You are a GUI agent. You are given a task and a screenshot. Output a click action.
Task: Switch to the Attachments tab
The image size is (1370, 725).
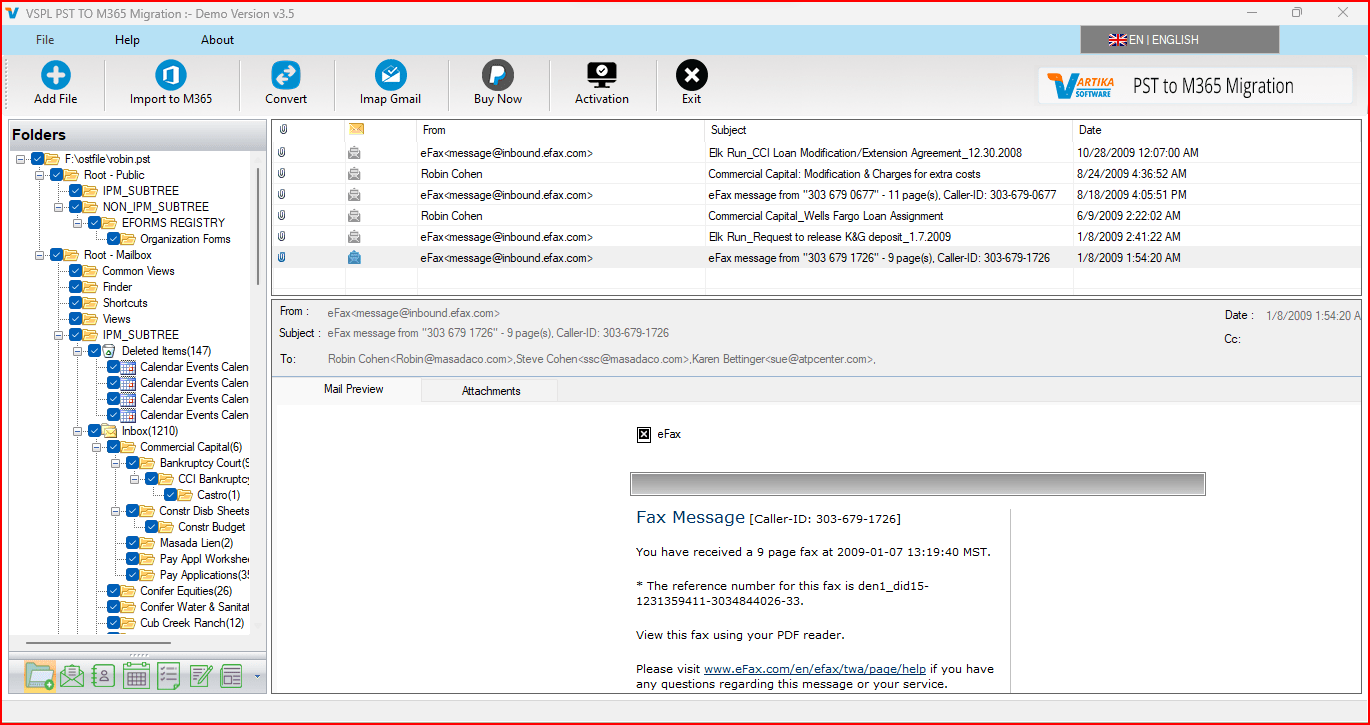tap(491, 391)
